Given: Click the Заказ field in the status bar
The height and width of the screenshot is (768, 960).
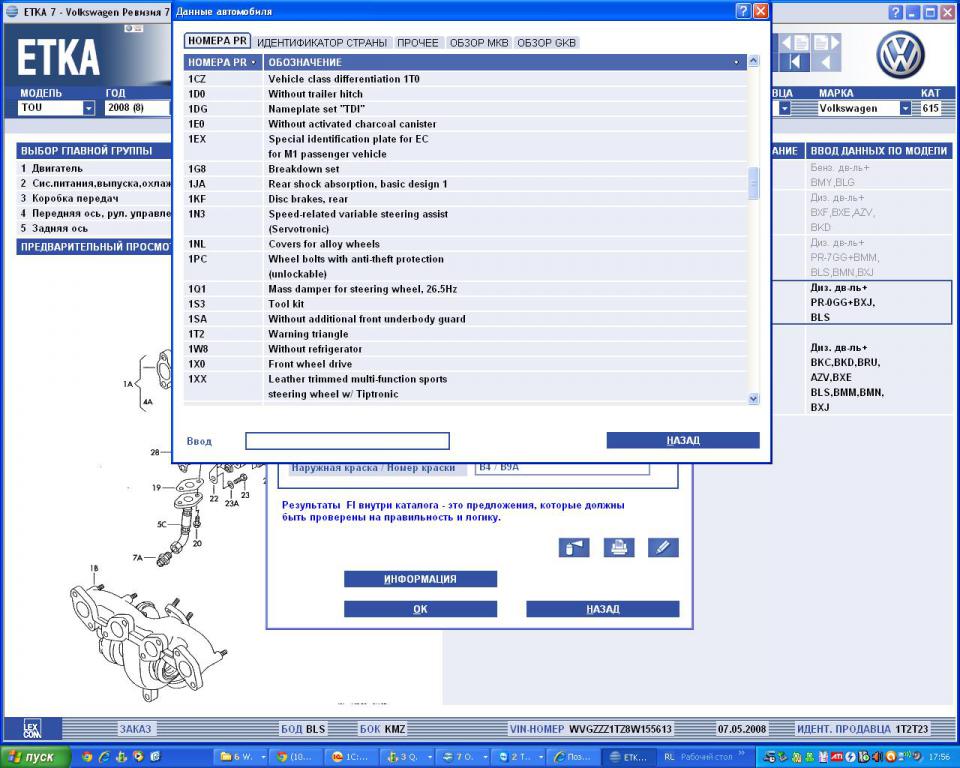Looking at the screenshot, I should [x=135, y=729].
